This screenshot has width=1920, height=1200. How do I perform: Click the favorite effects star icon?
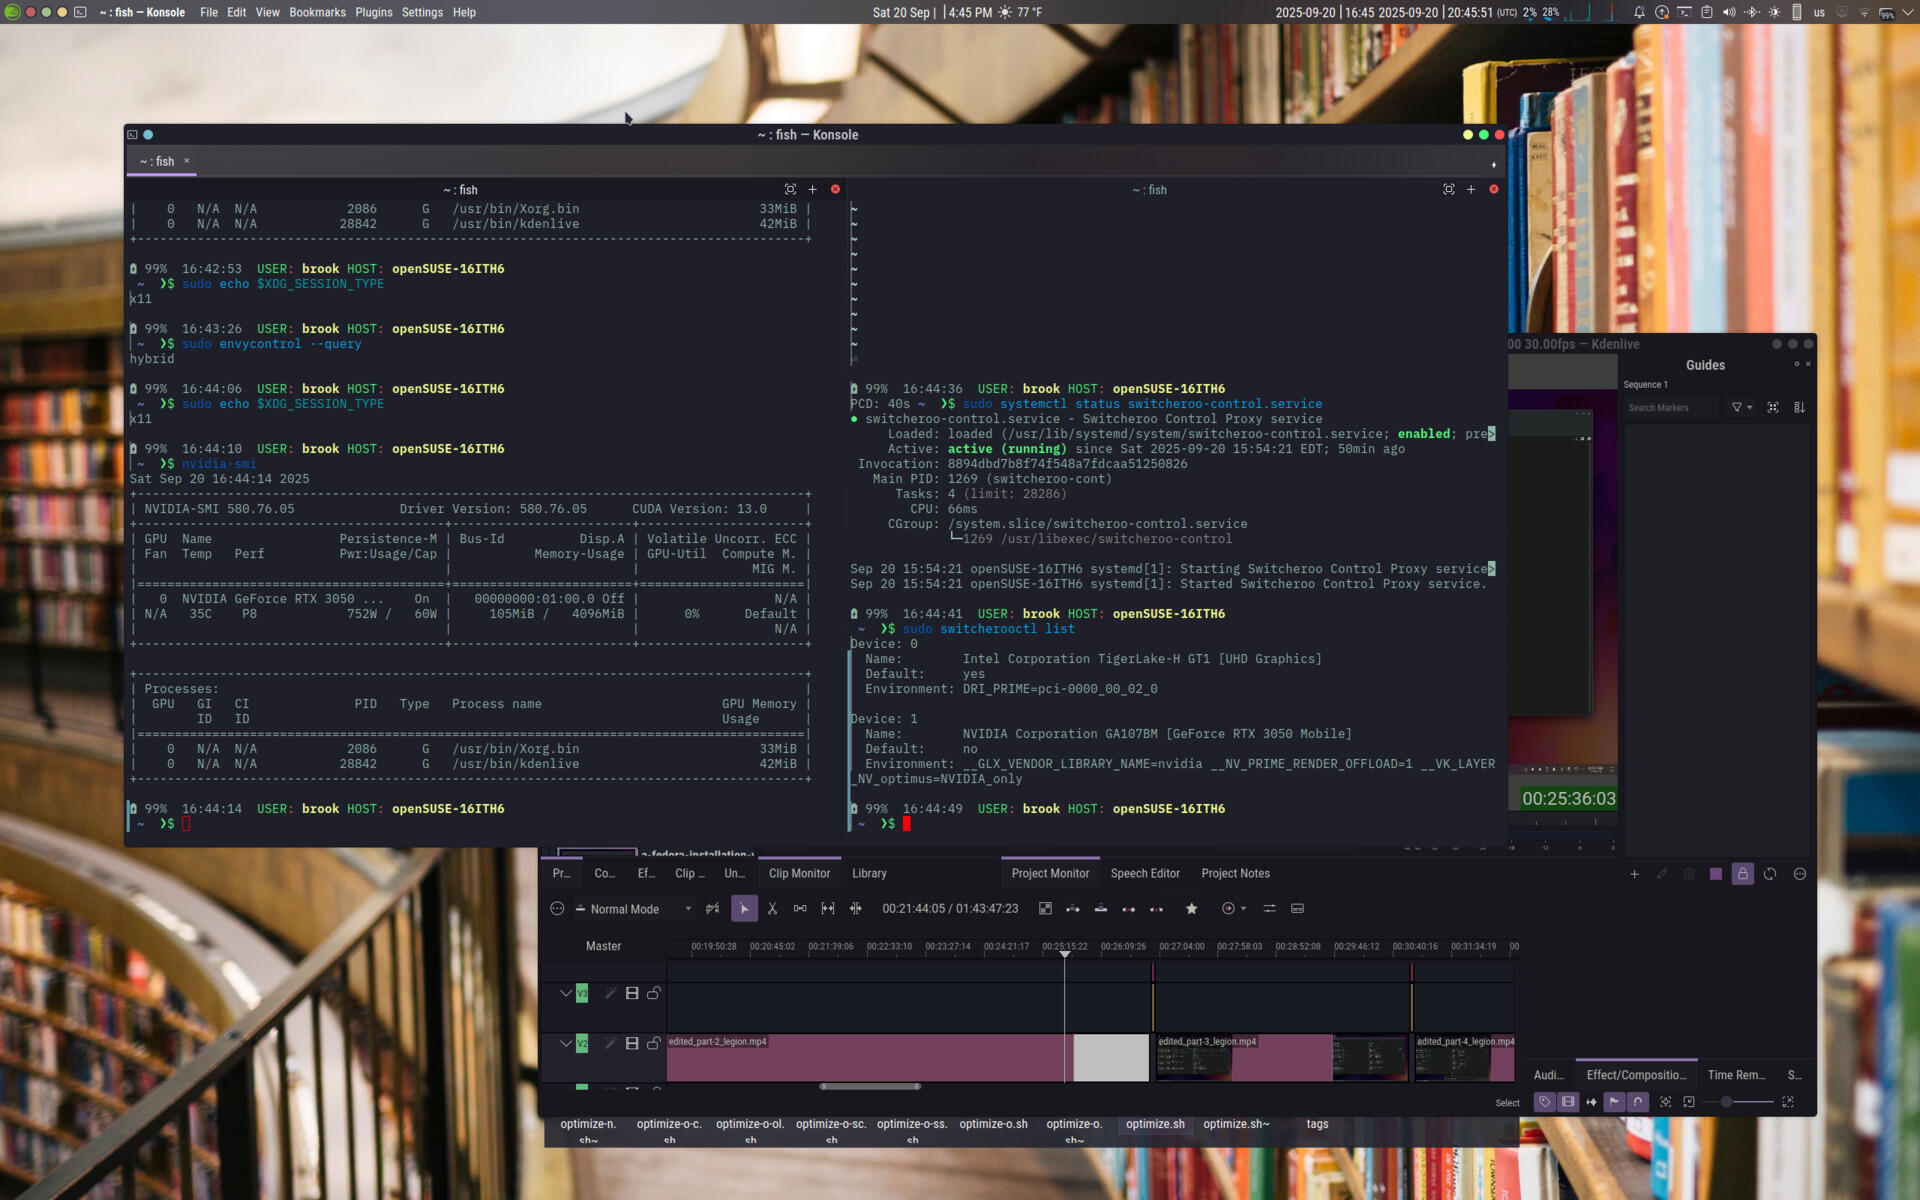pos(1191,908)
